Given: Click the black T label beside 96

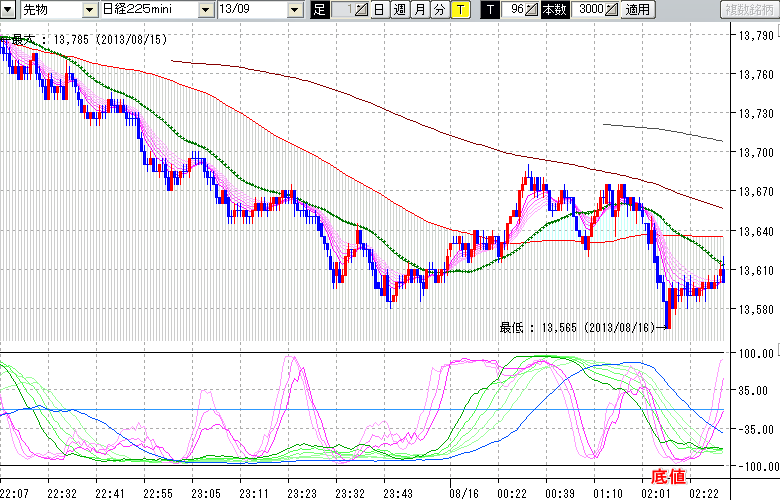Looking at the screenshot, I should [x=490, y=10].
